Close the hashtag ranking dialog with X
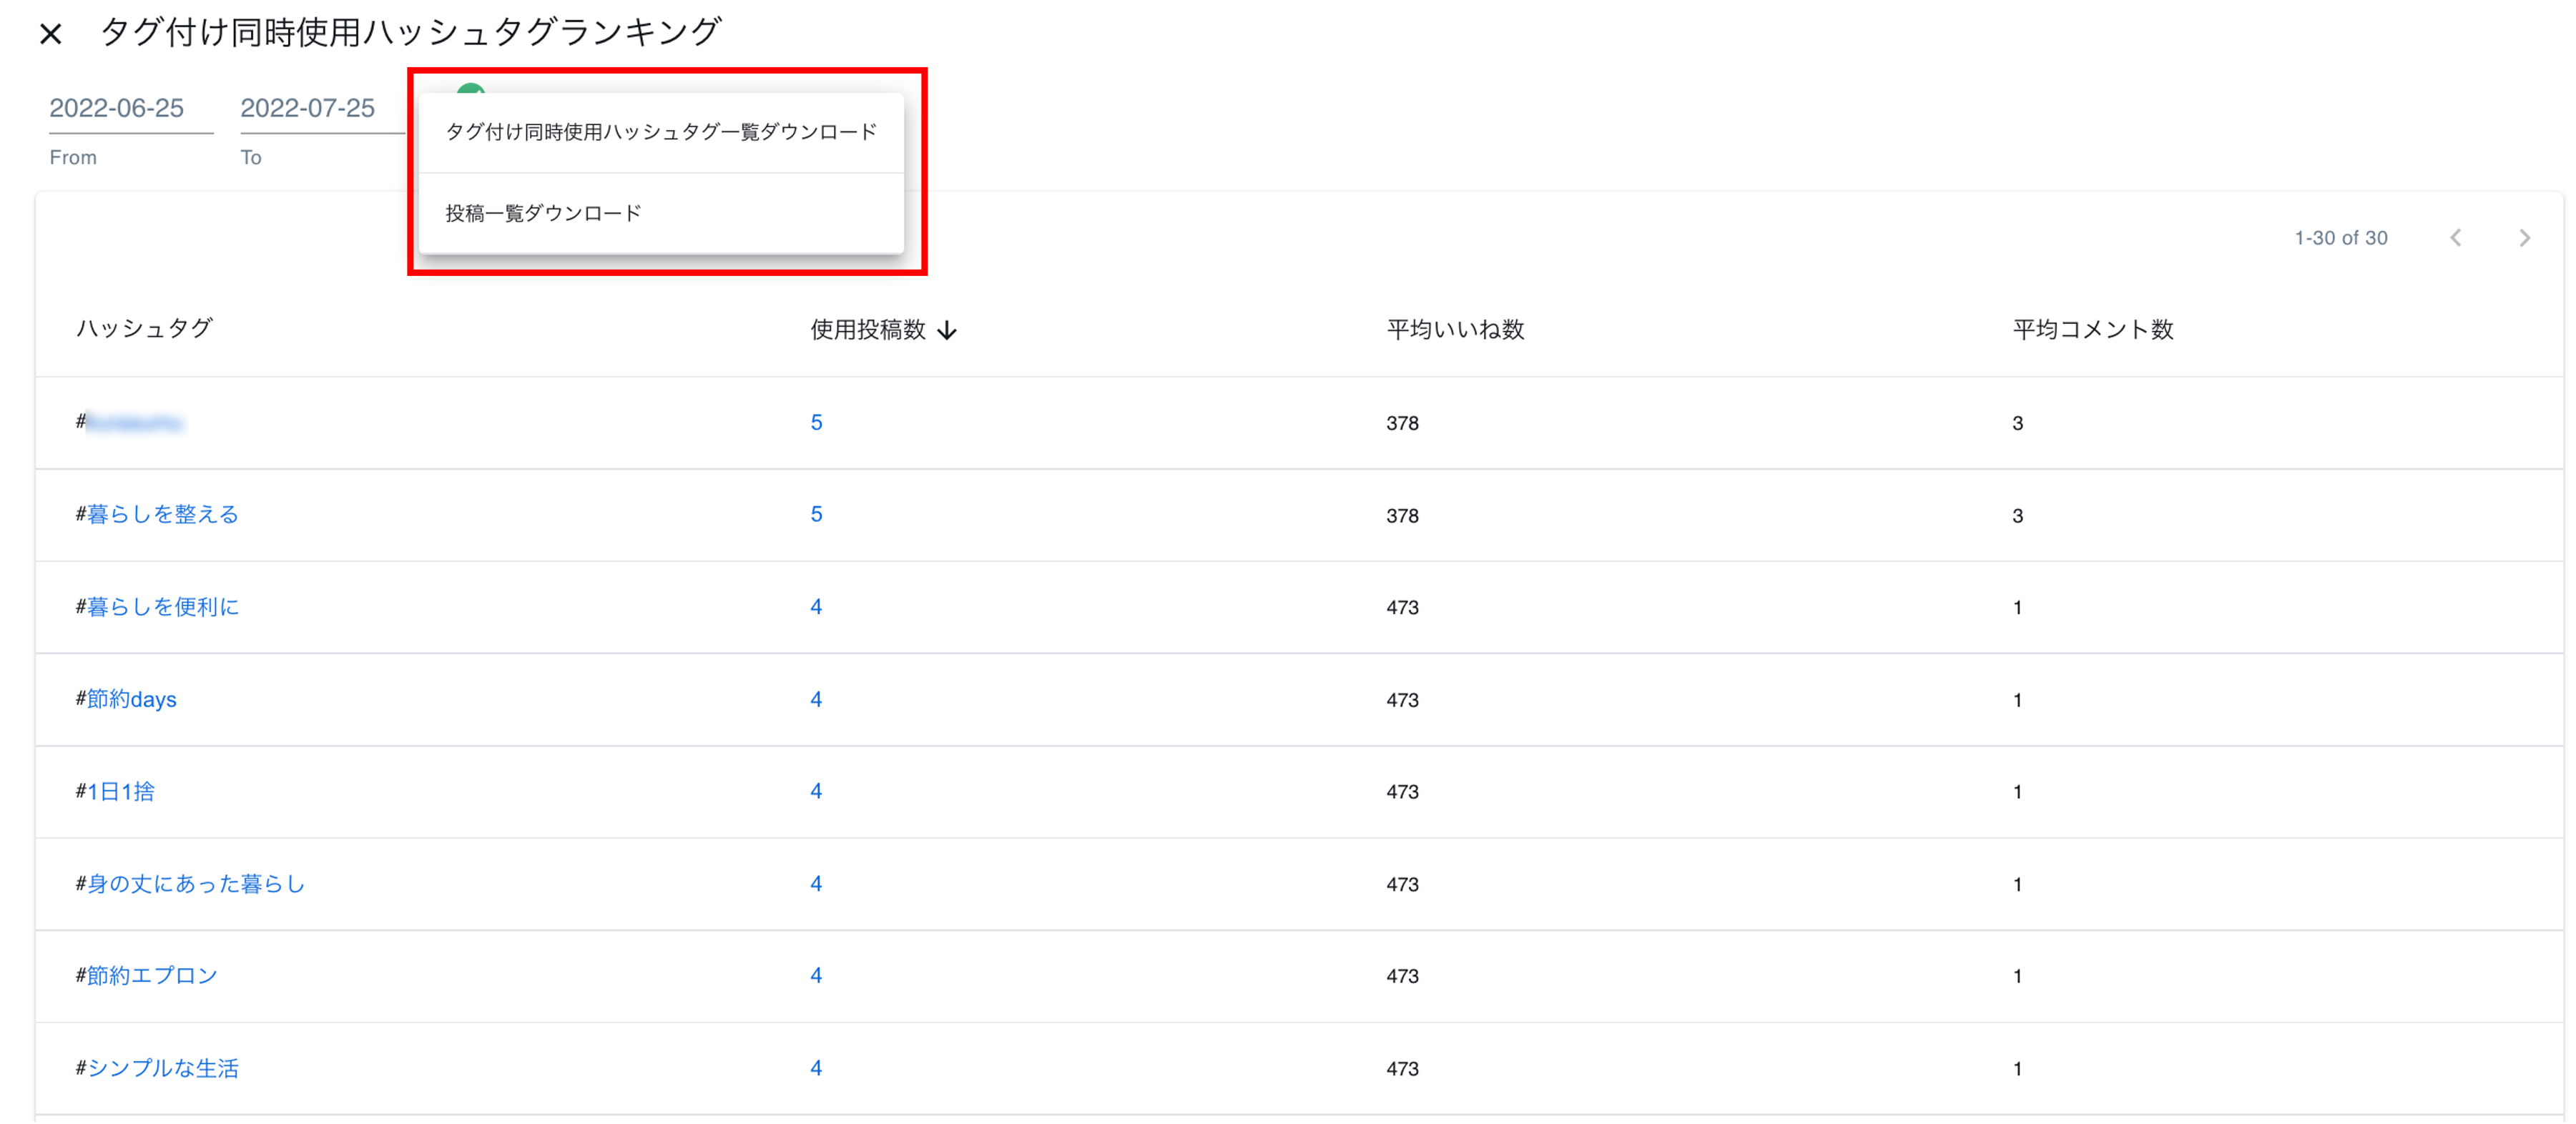Viewport: 2576px width, 1124px height. pos(51,35)
